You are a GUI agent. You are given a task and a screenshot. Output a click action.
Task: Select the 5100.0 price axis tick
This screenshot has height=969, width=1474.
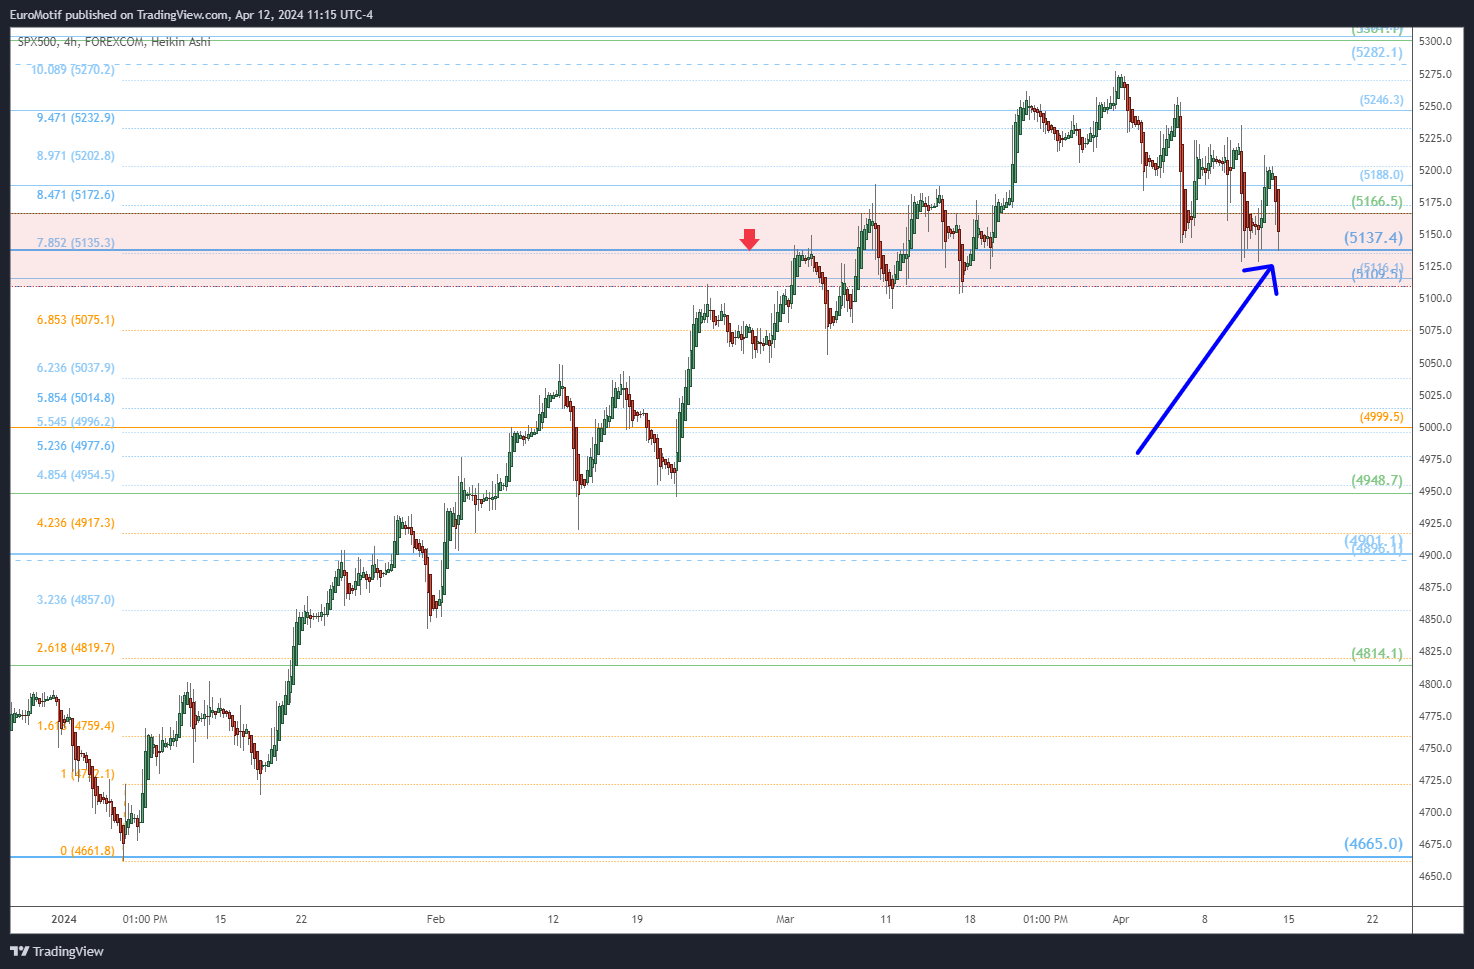[x=1435, y=298]
